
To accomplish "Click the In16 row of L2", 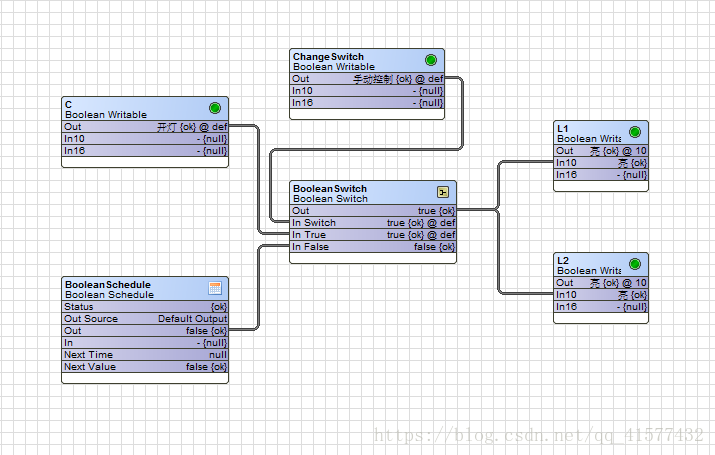I will (601, 307).
